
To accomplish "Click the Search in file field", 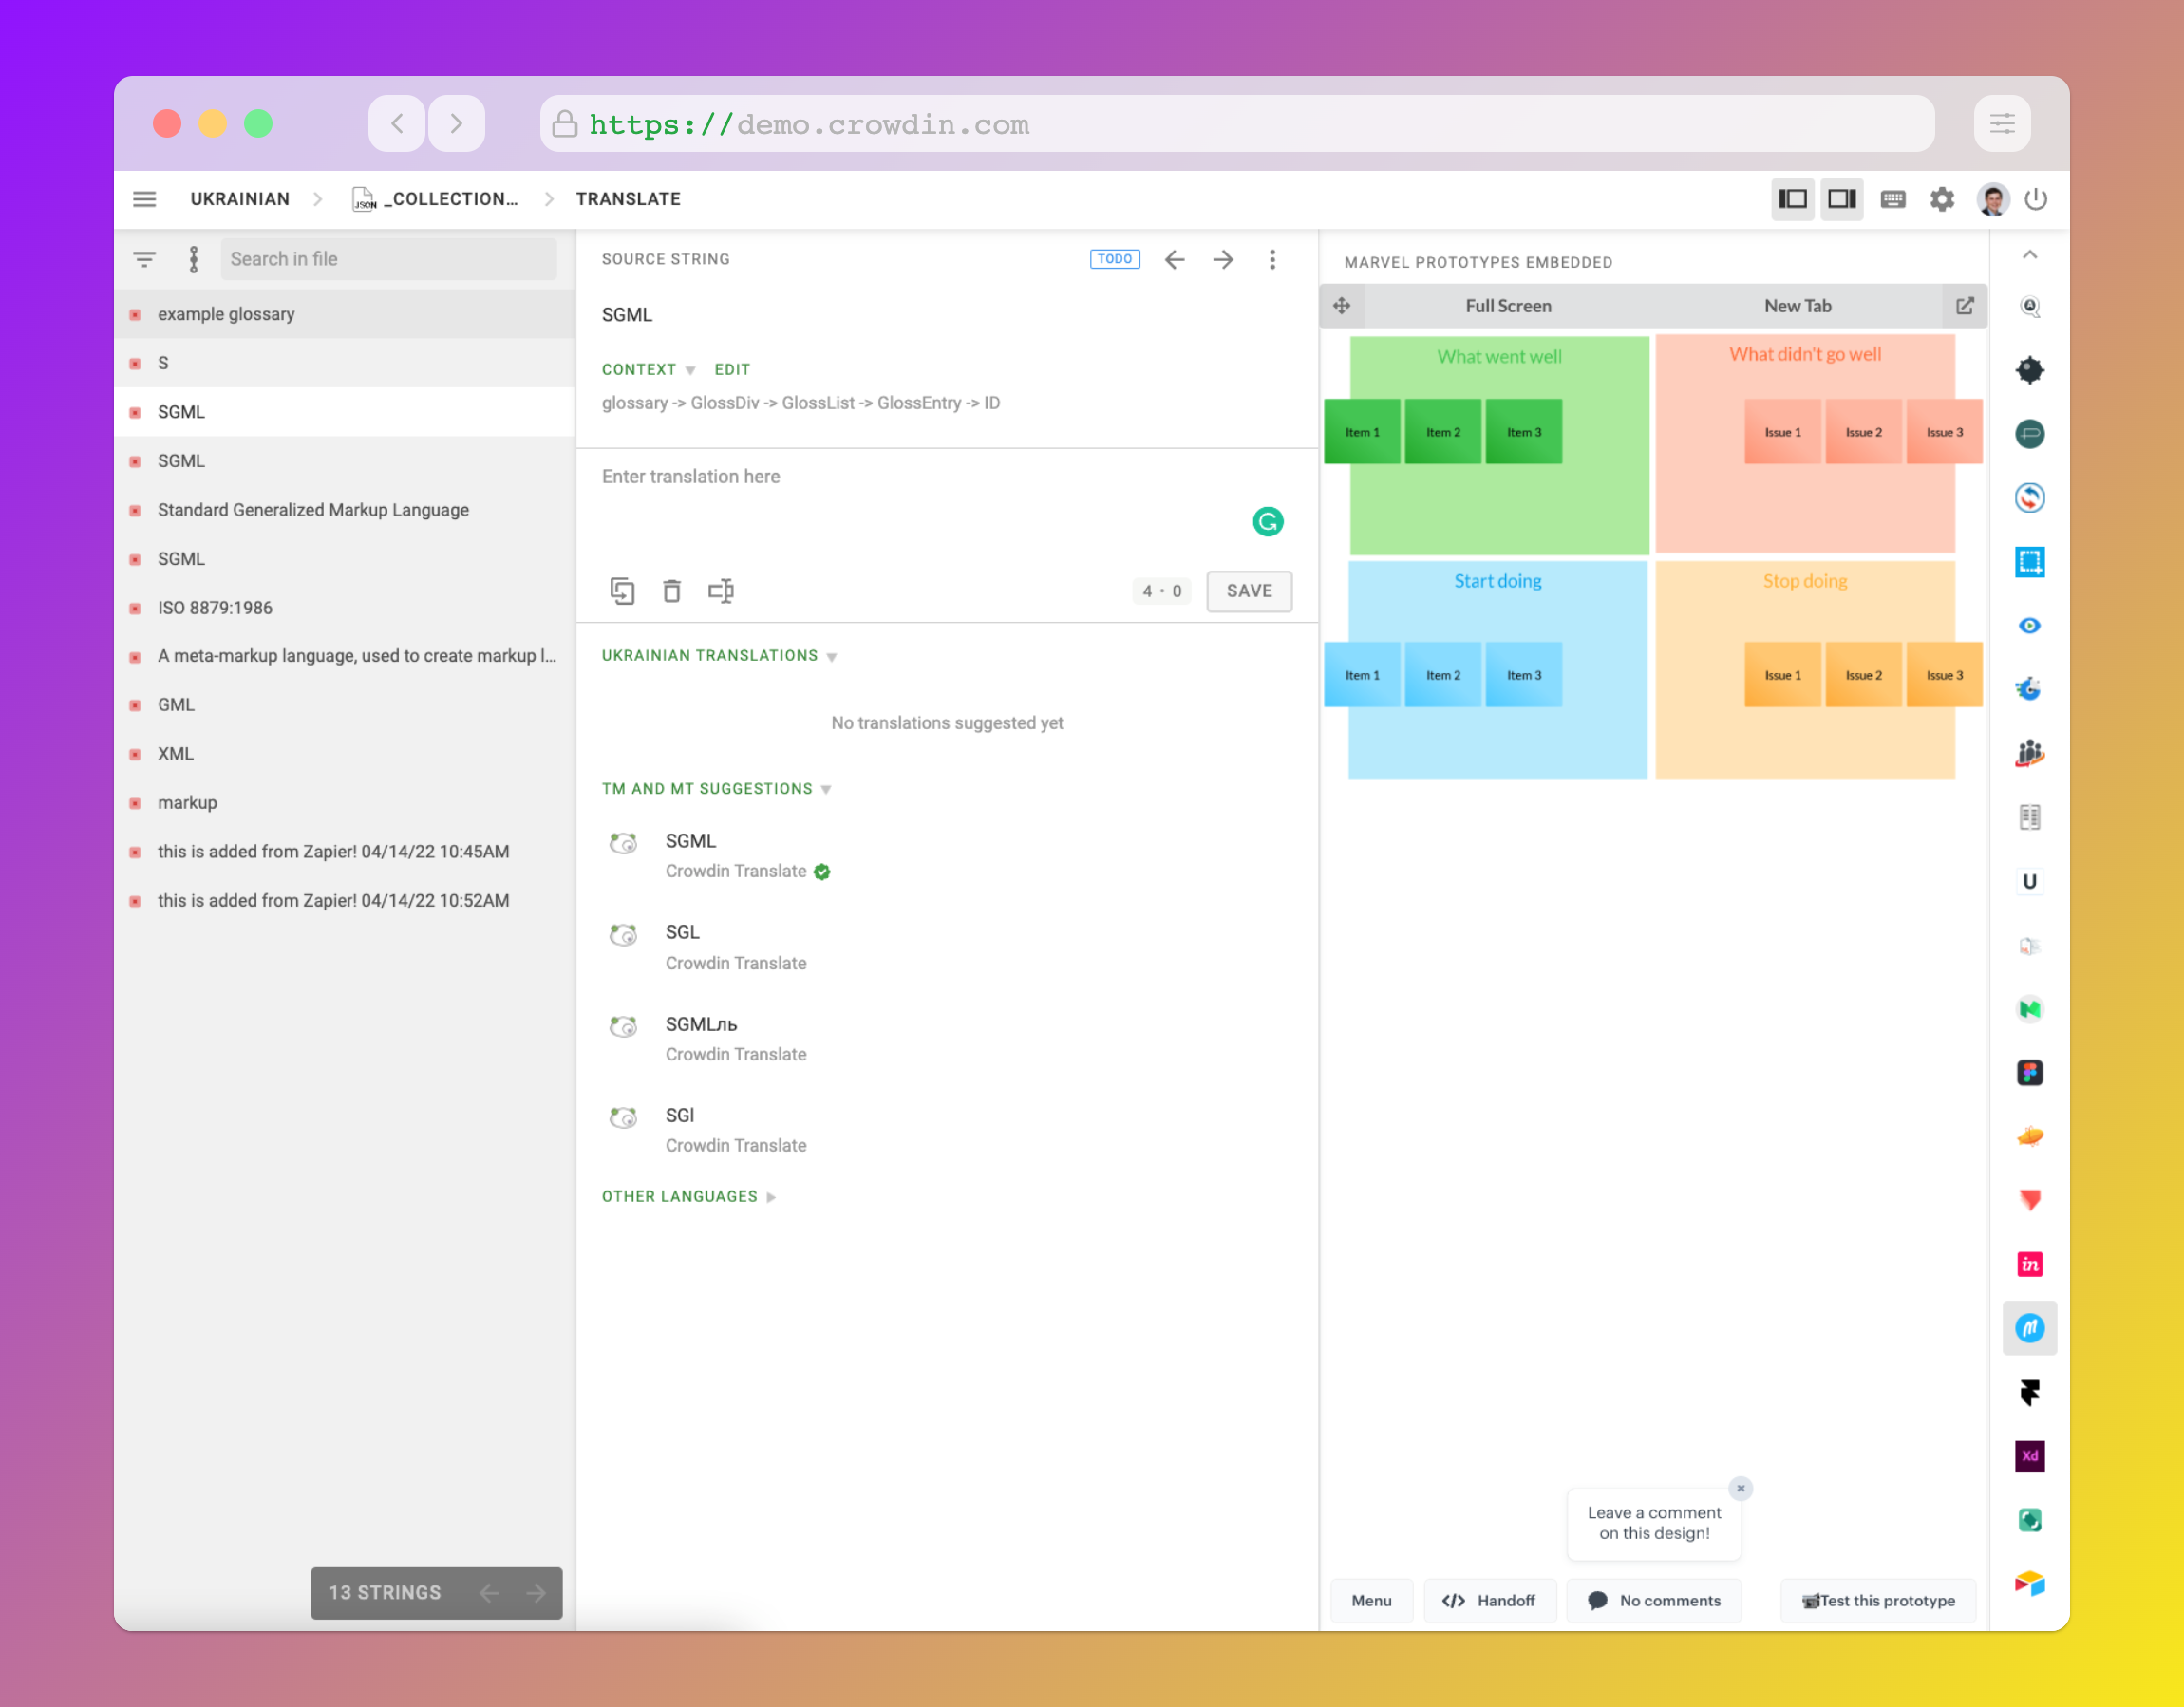I will pos(388,259).
